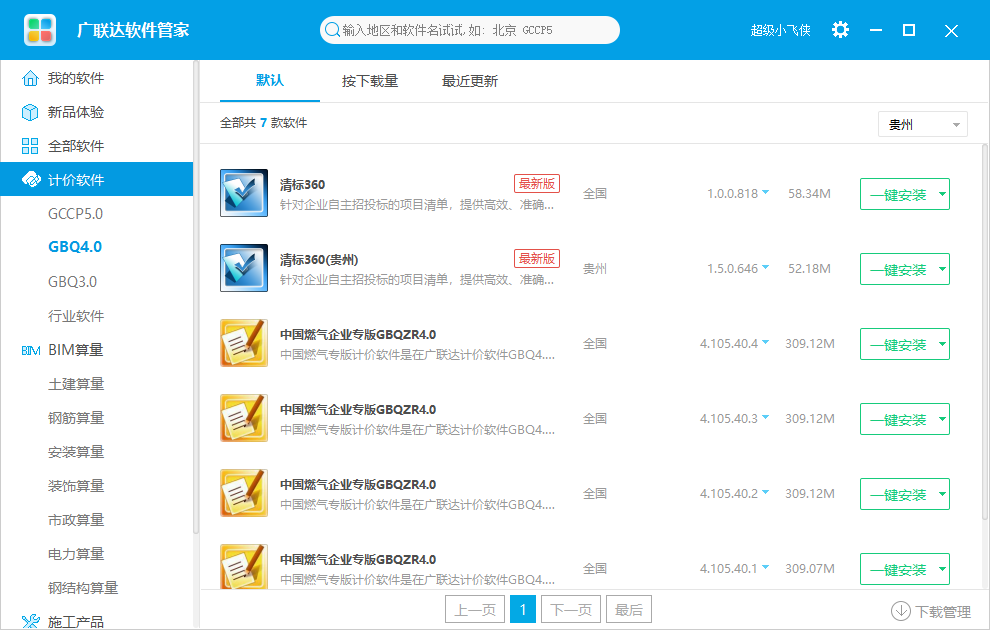Click the 清标360 title text
This screenshot has height=630, width=990.
click(x=302, y=185)
